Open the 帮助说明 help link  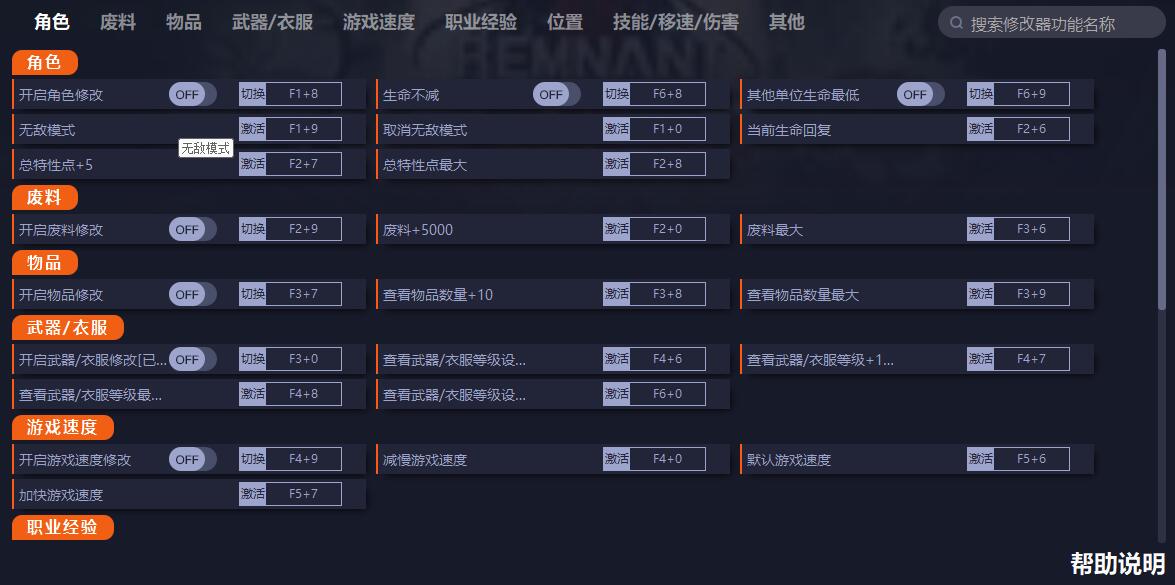pyautogui.click(x=1117, y=564)
